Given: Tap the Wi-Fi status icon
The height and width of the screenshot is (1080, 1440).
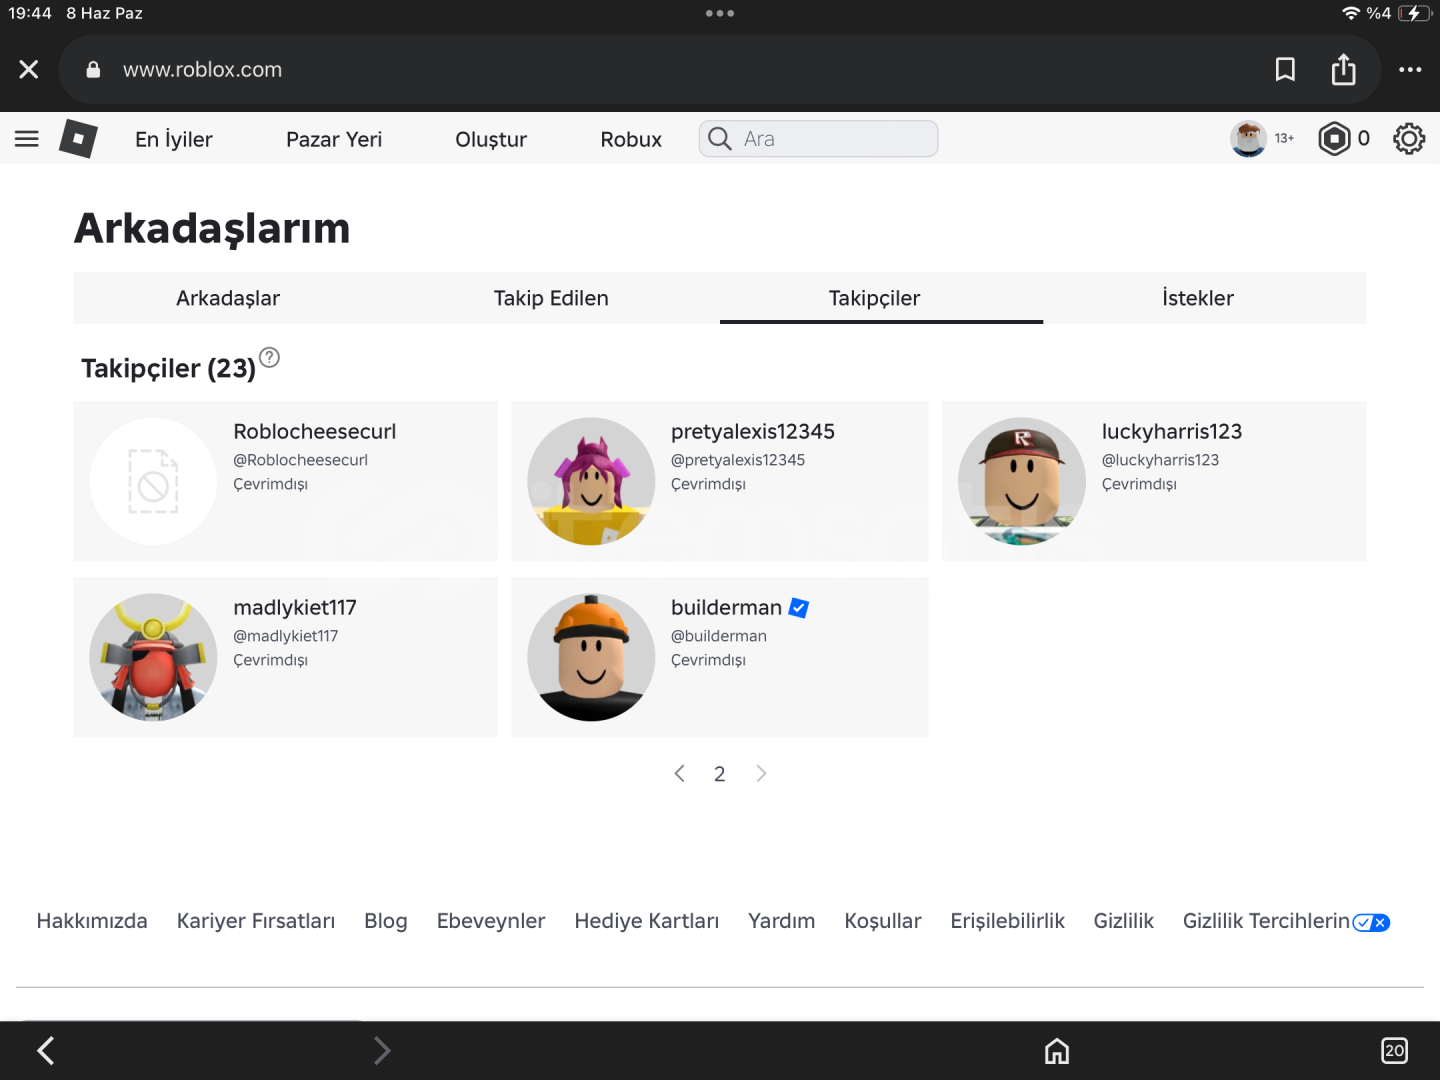Looking at the screenshot, I should [1351, 13].
